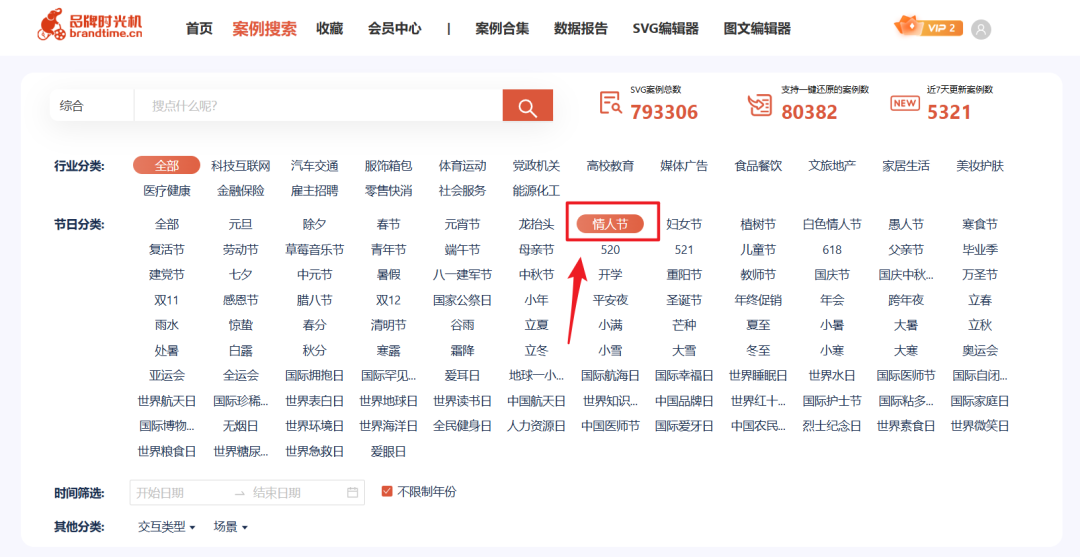Choose the 圣诞节 festival filter
Image resolution: width=1080 pixels, height=557 pixels.
pyautogui.click(x=684, y=300)
